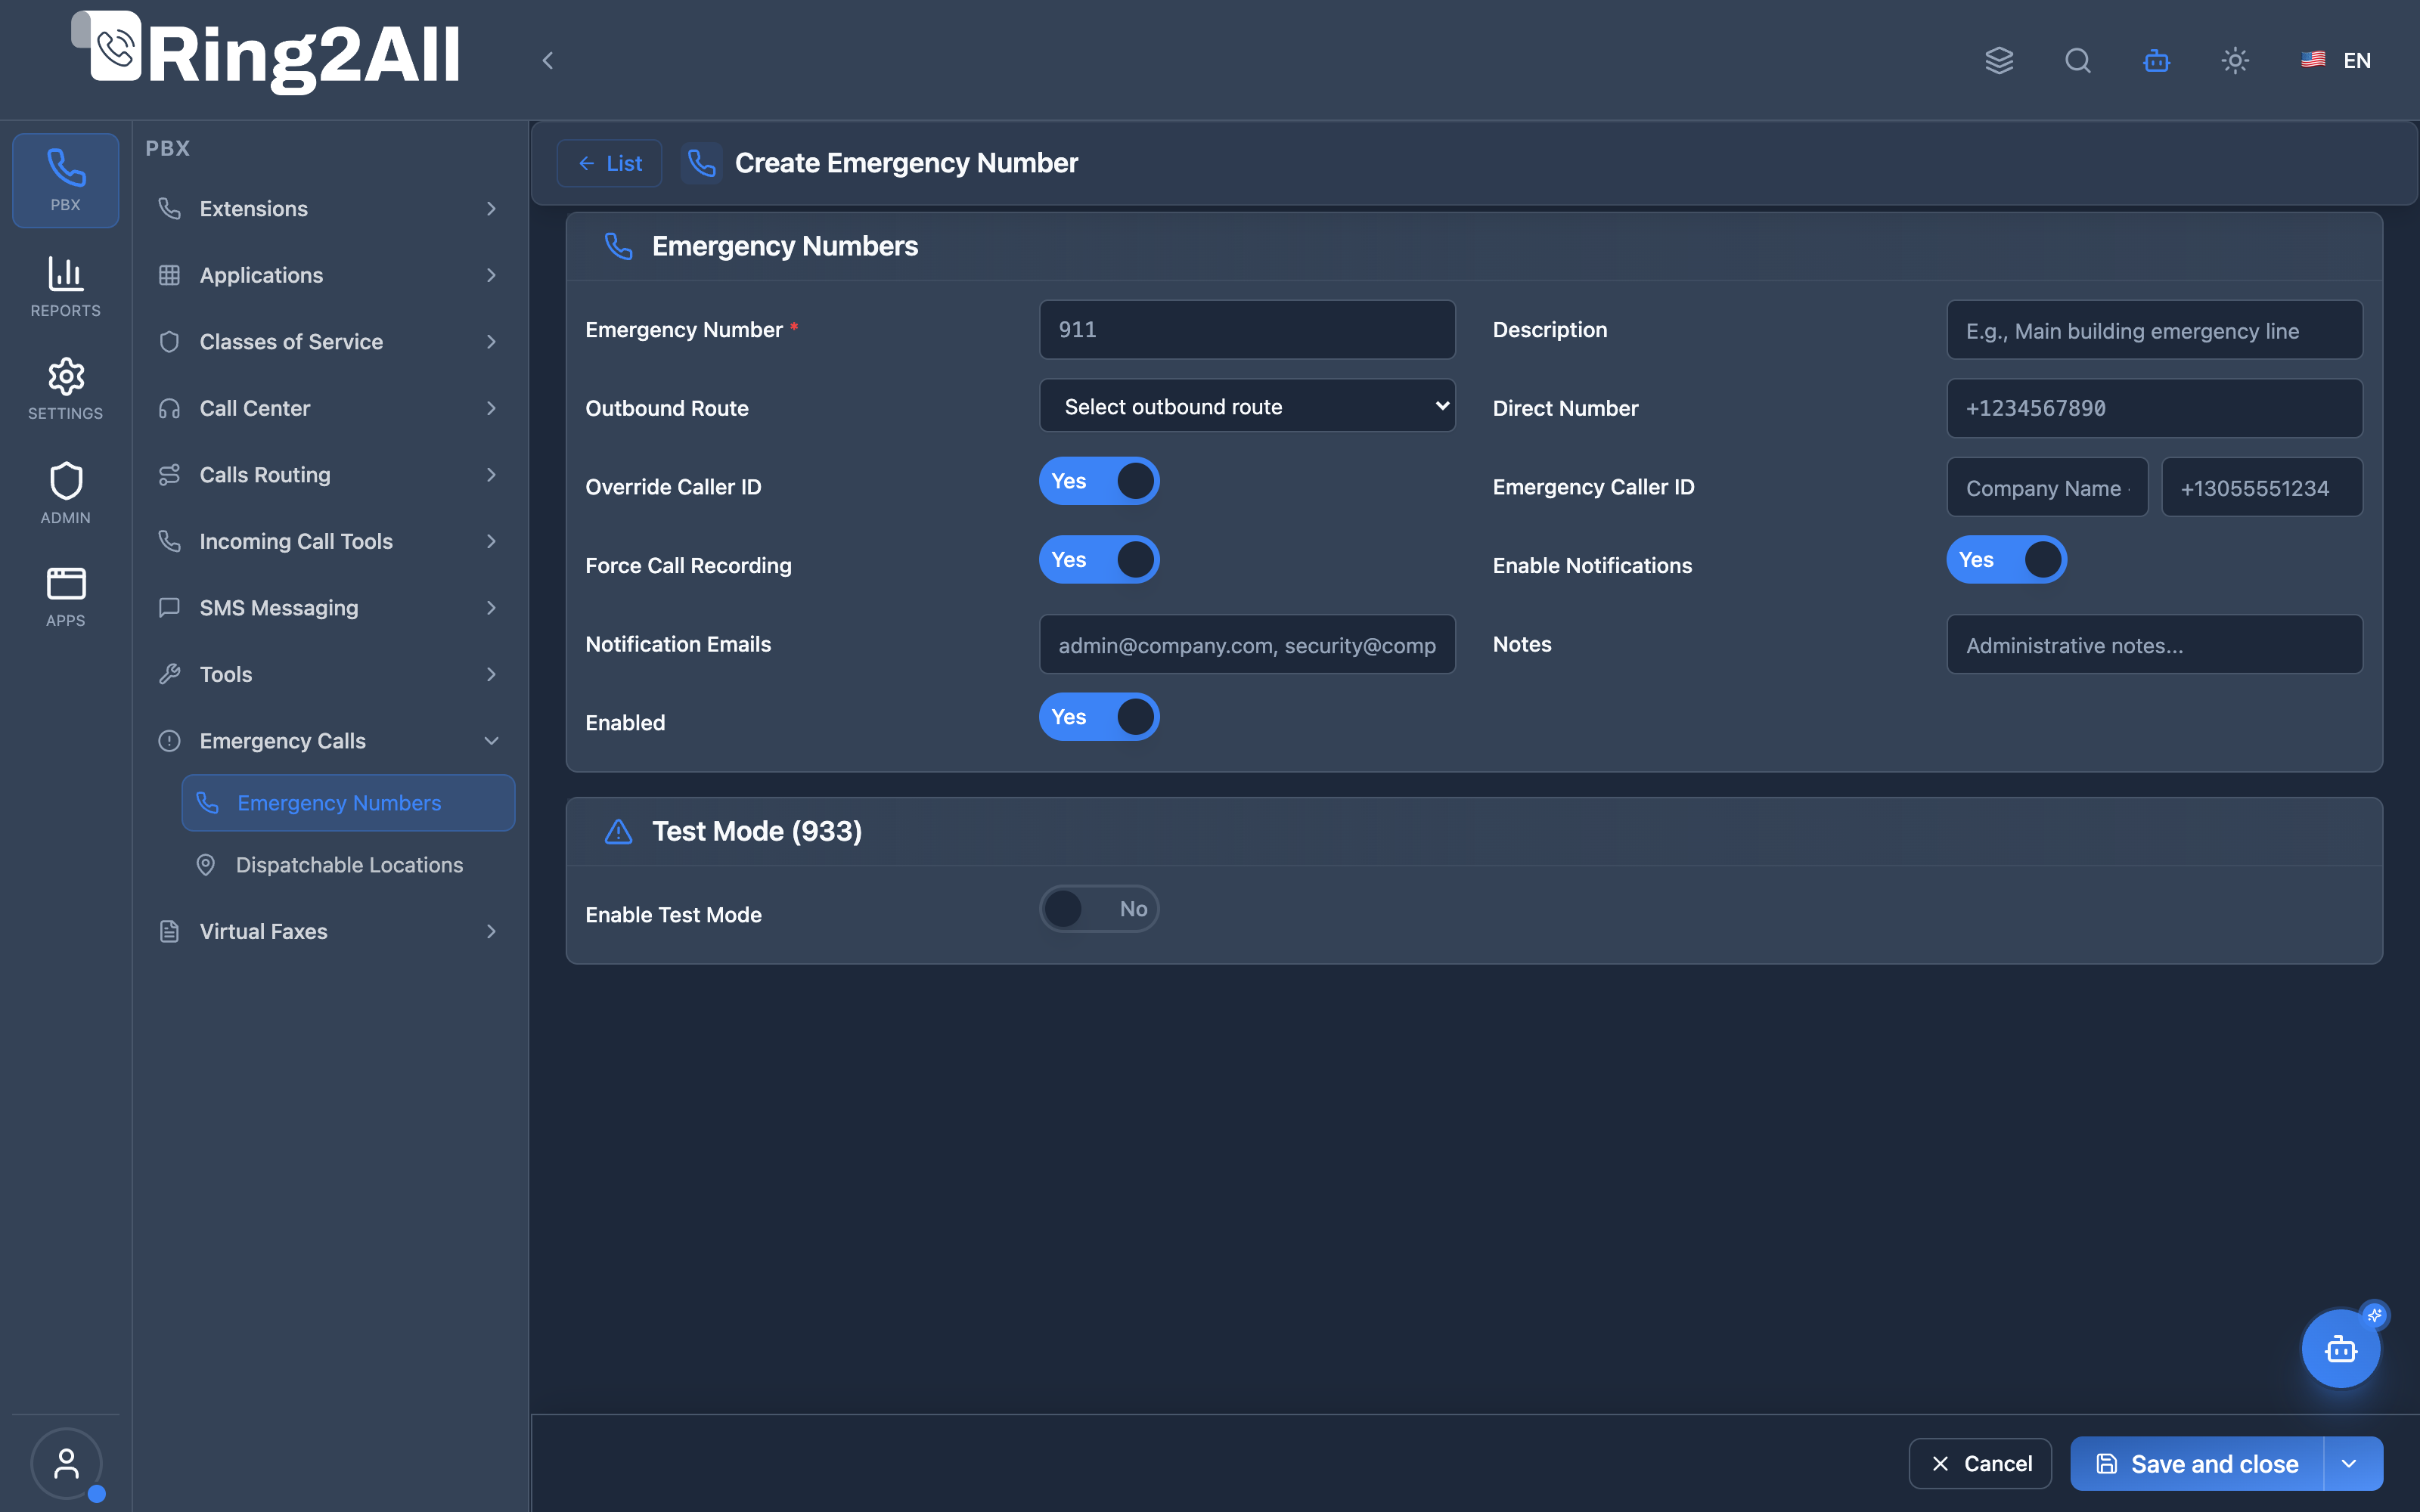Open the PBX section in the rail
The width and height of the screenshot is (2420, 1512).
[x=65, y=180]
